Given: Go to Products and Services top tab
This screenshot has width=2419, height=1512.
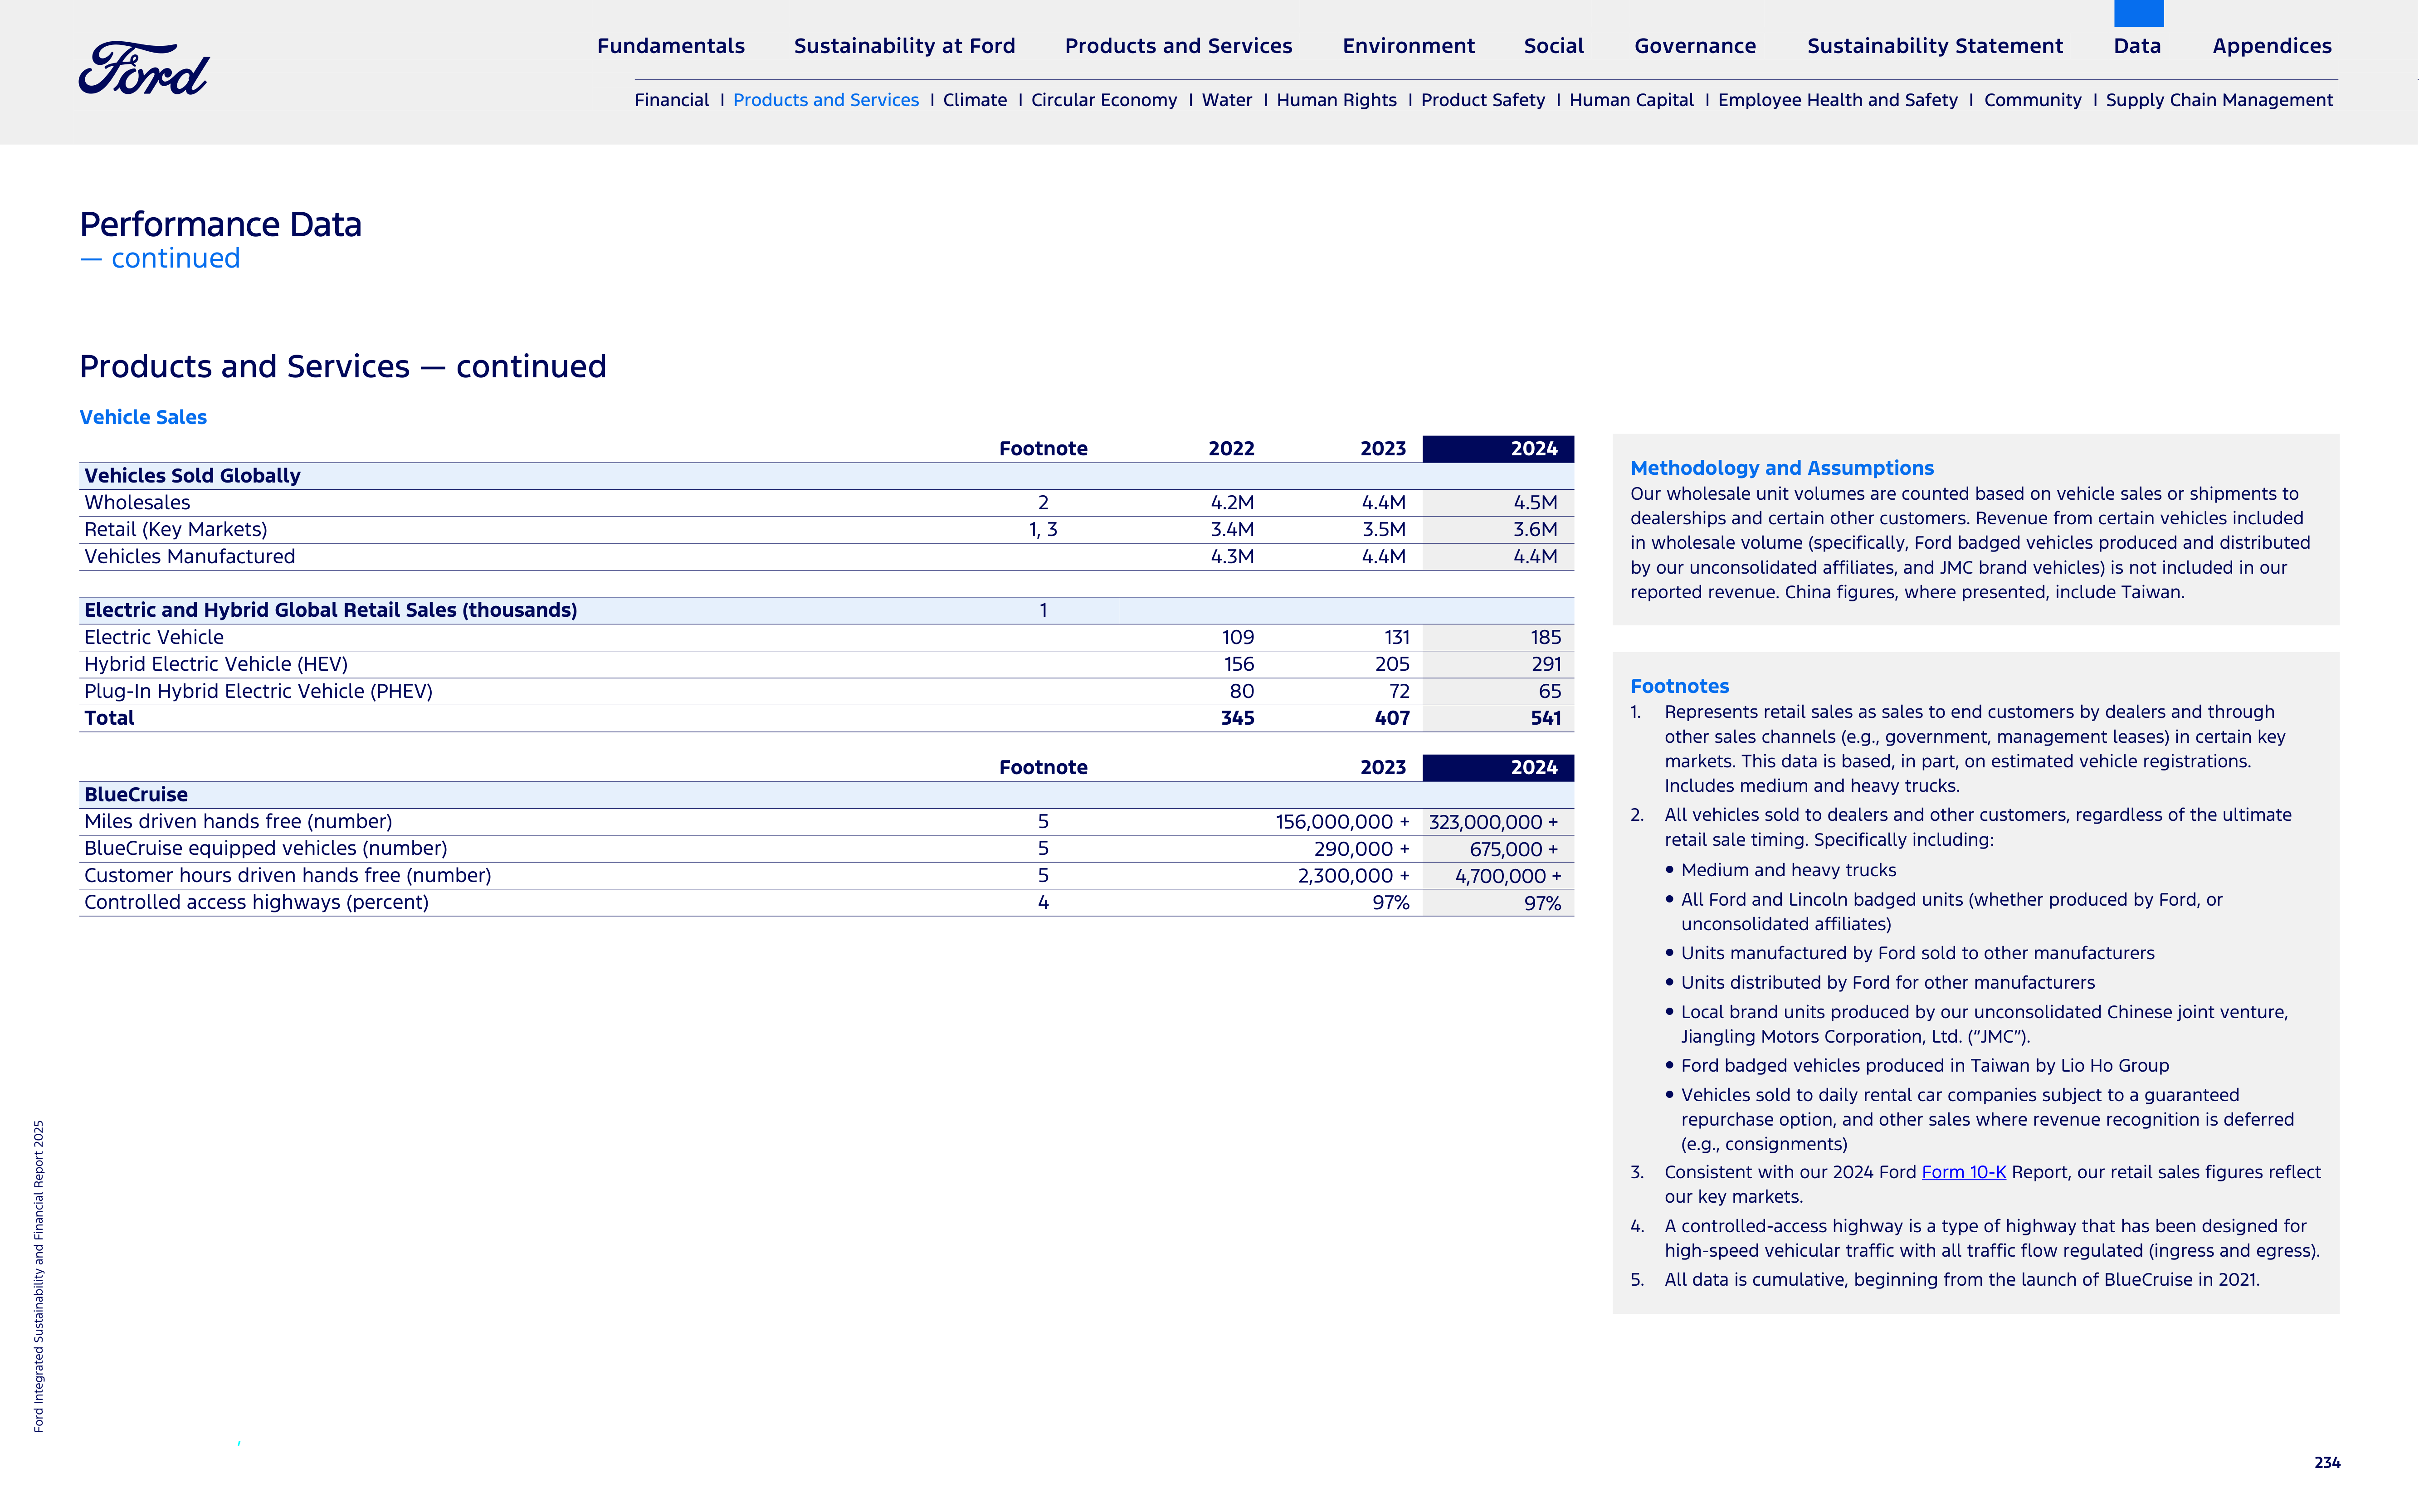Looking at the screenshot, I should [1178, 46].
